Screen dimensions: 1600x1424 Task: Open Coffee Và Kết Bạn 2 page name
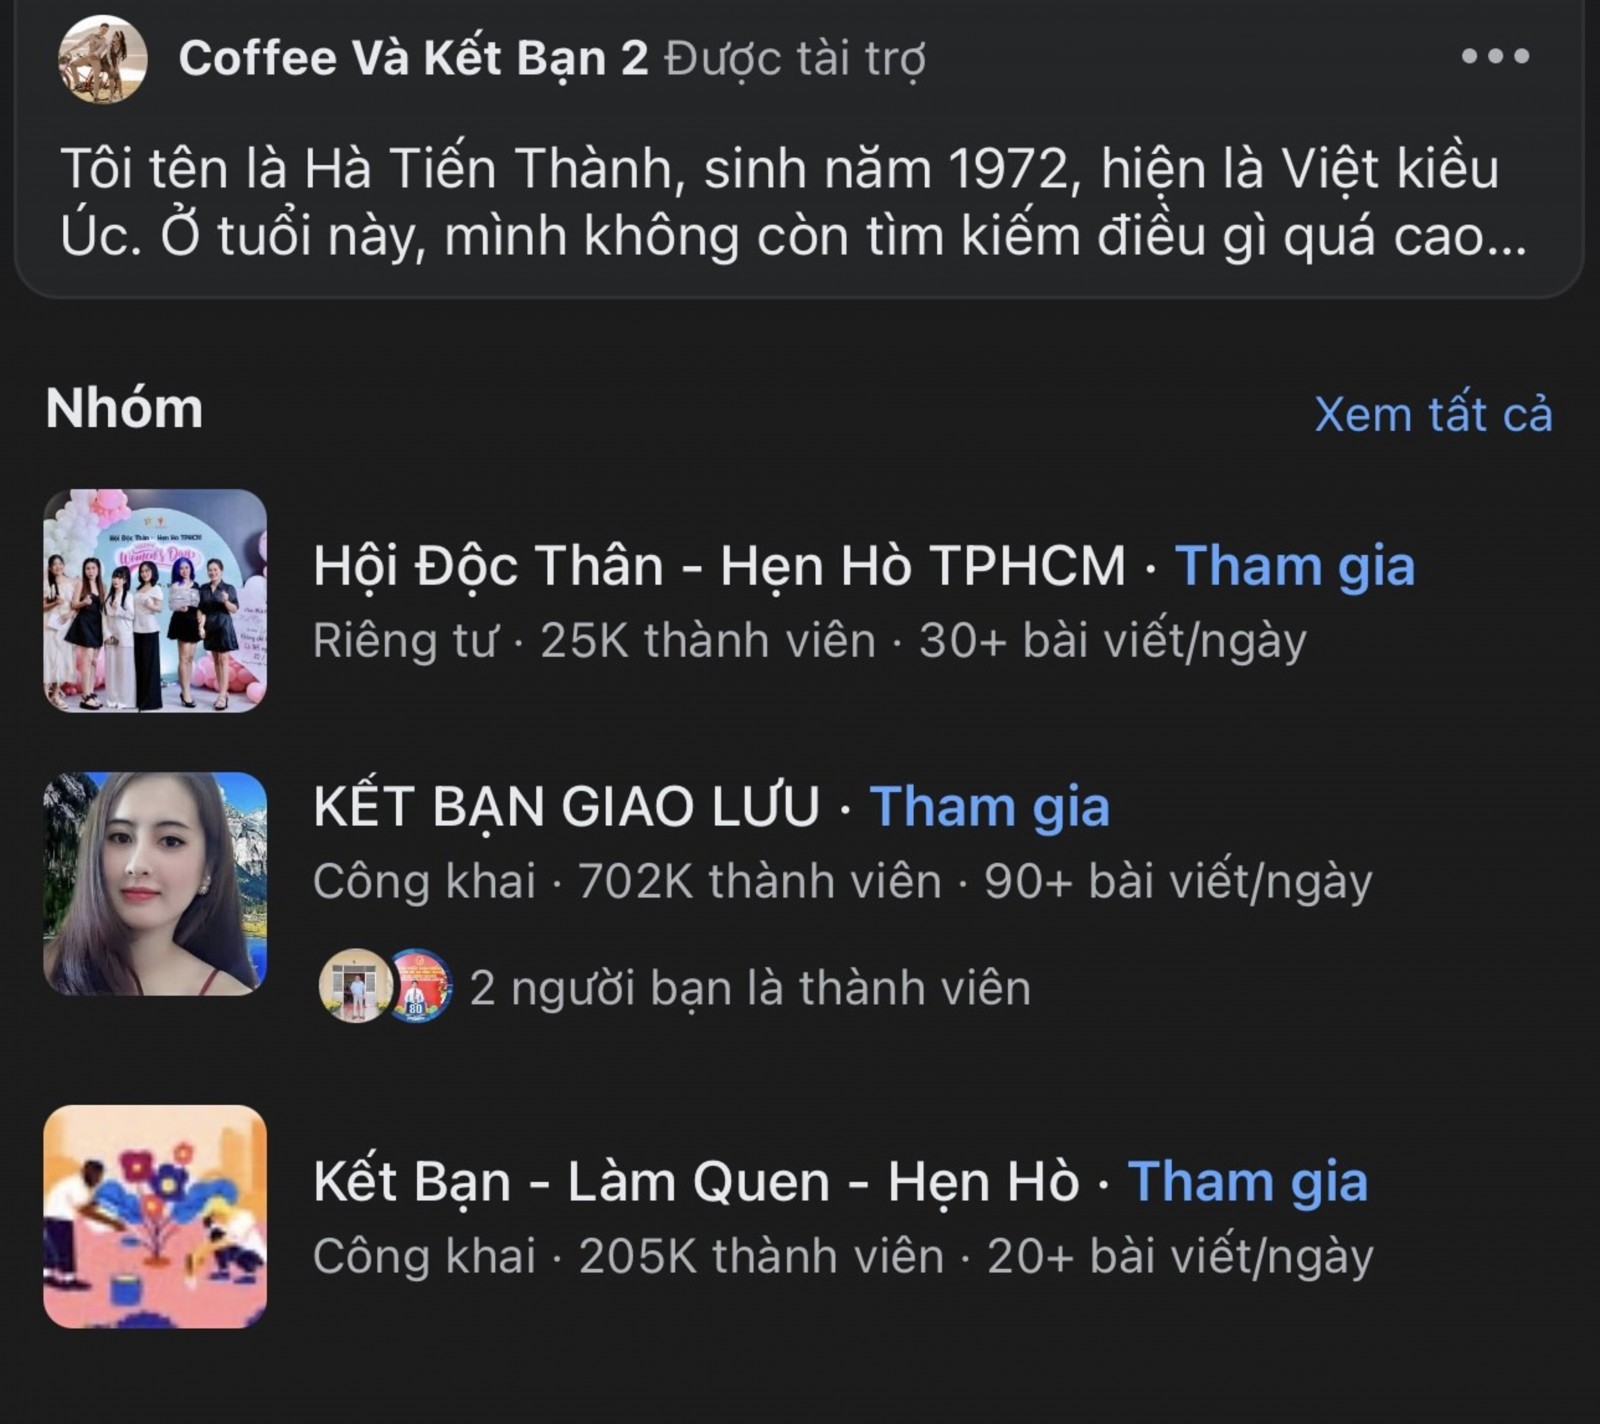[x=413, y=58]
